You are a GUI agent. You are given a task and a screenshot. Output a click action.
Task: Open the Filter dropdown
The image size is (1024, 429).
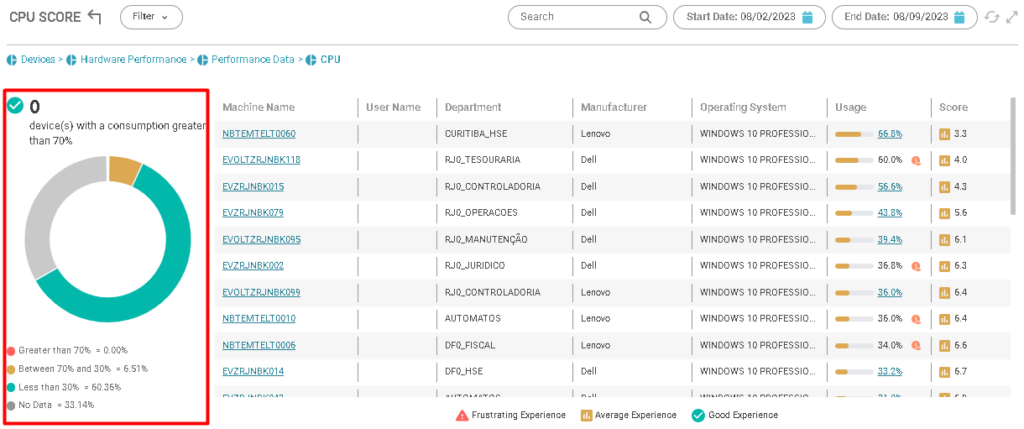coord(151,16)
